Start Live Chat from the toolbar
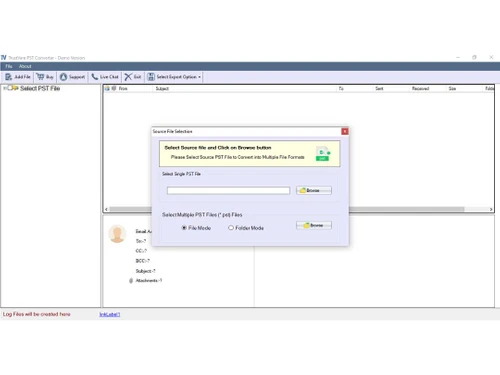Image resolution: width=500 pixels, height=375 pixels. click(105, 77)
